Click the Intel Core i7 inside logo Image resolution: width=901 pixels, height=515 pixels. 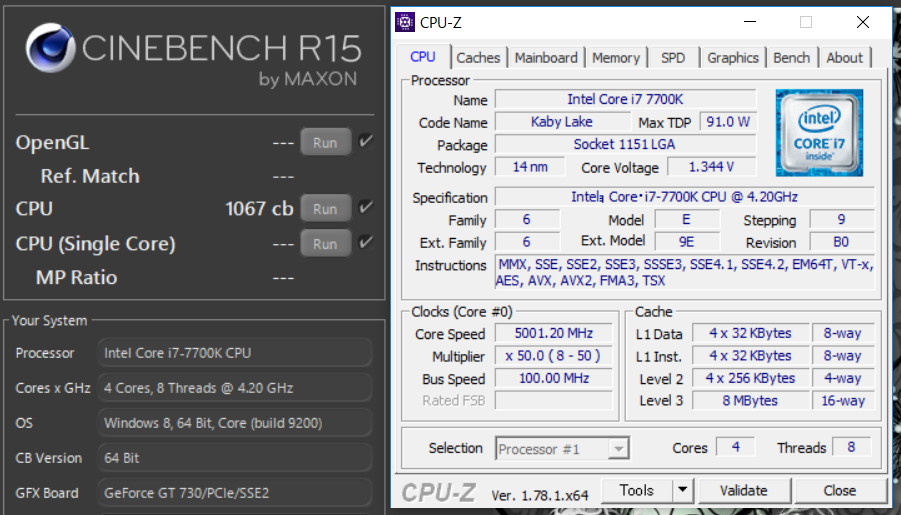[819, 133]
